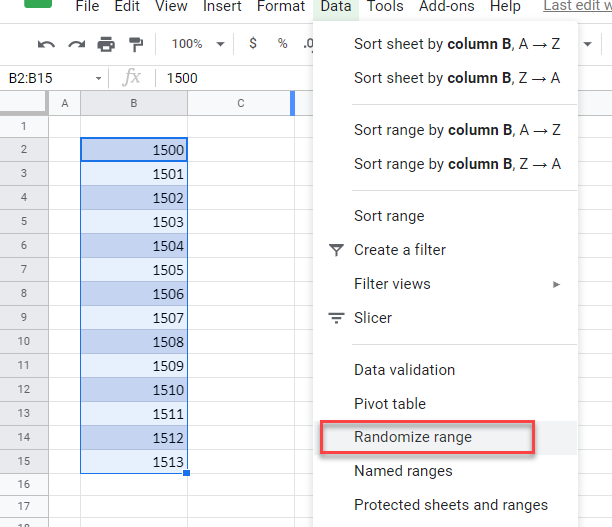Screen dimensions: 612x527
Task: Select Pivot table menu entry
Action: coord(390,404)
